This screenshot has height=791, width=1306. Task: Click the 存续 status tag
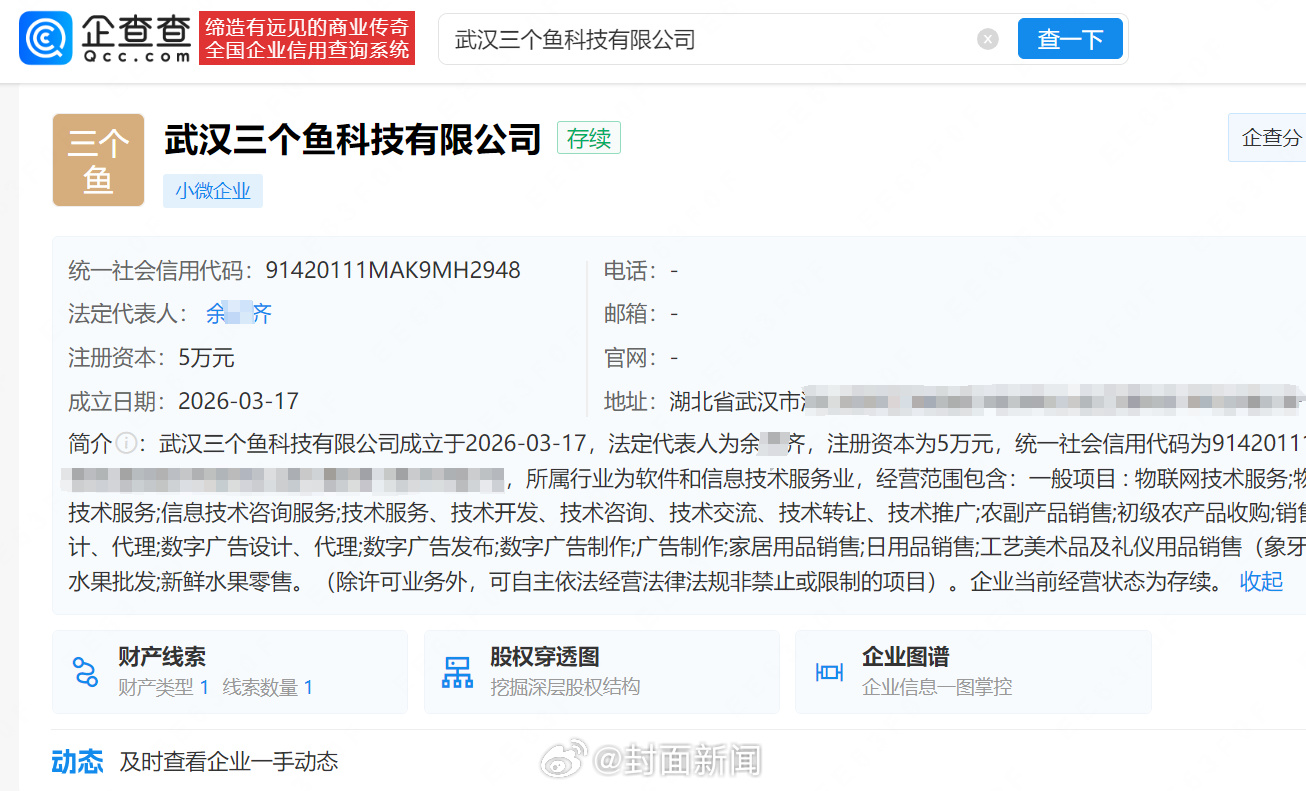click(589, 138)
